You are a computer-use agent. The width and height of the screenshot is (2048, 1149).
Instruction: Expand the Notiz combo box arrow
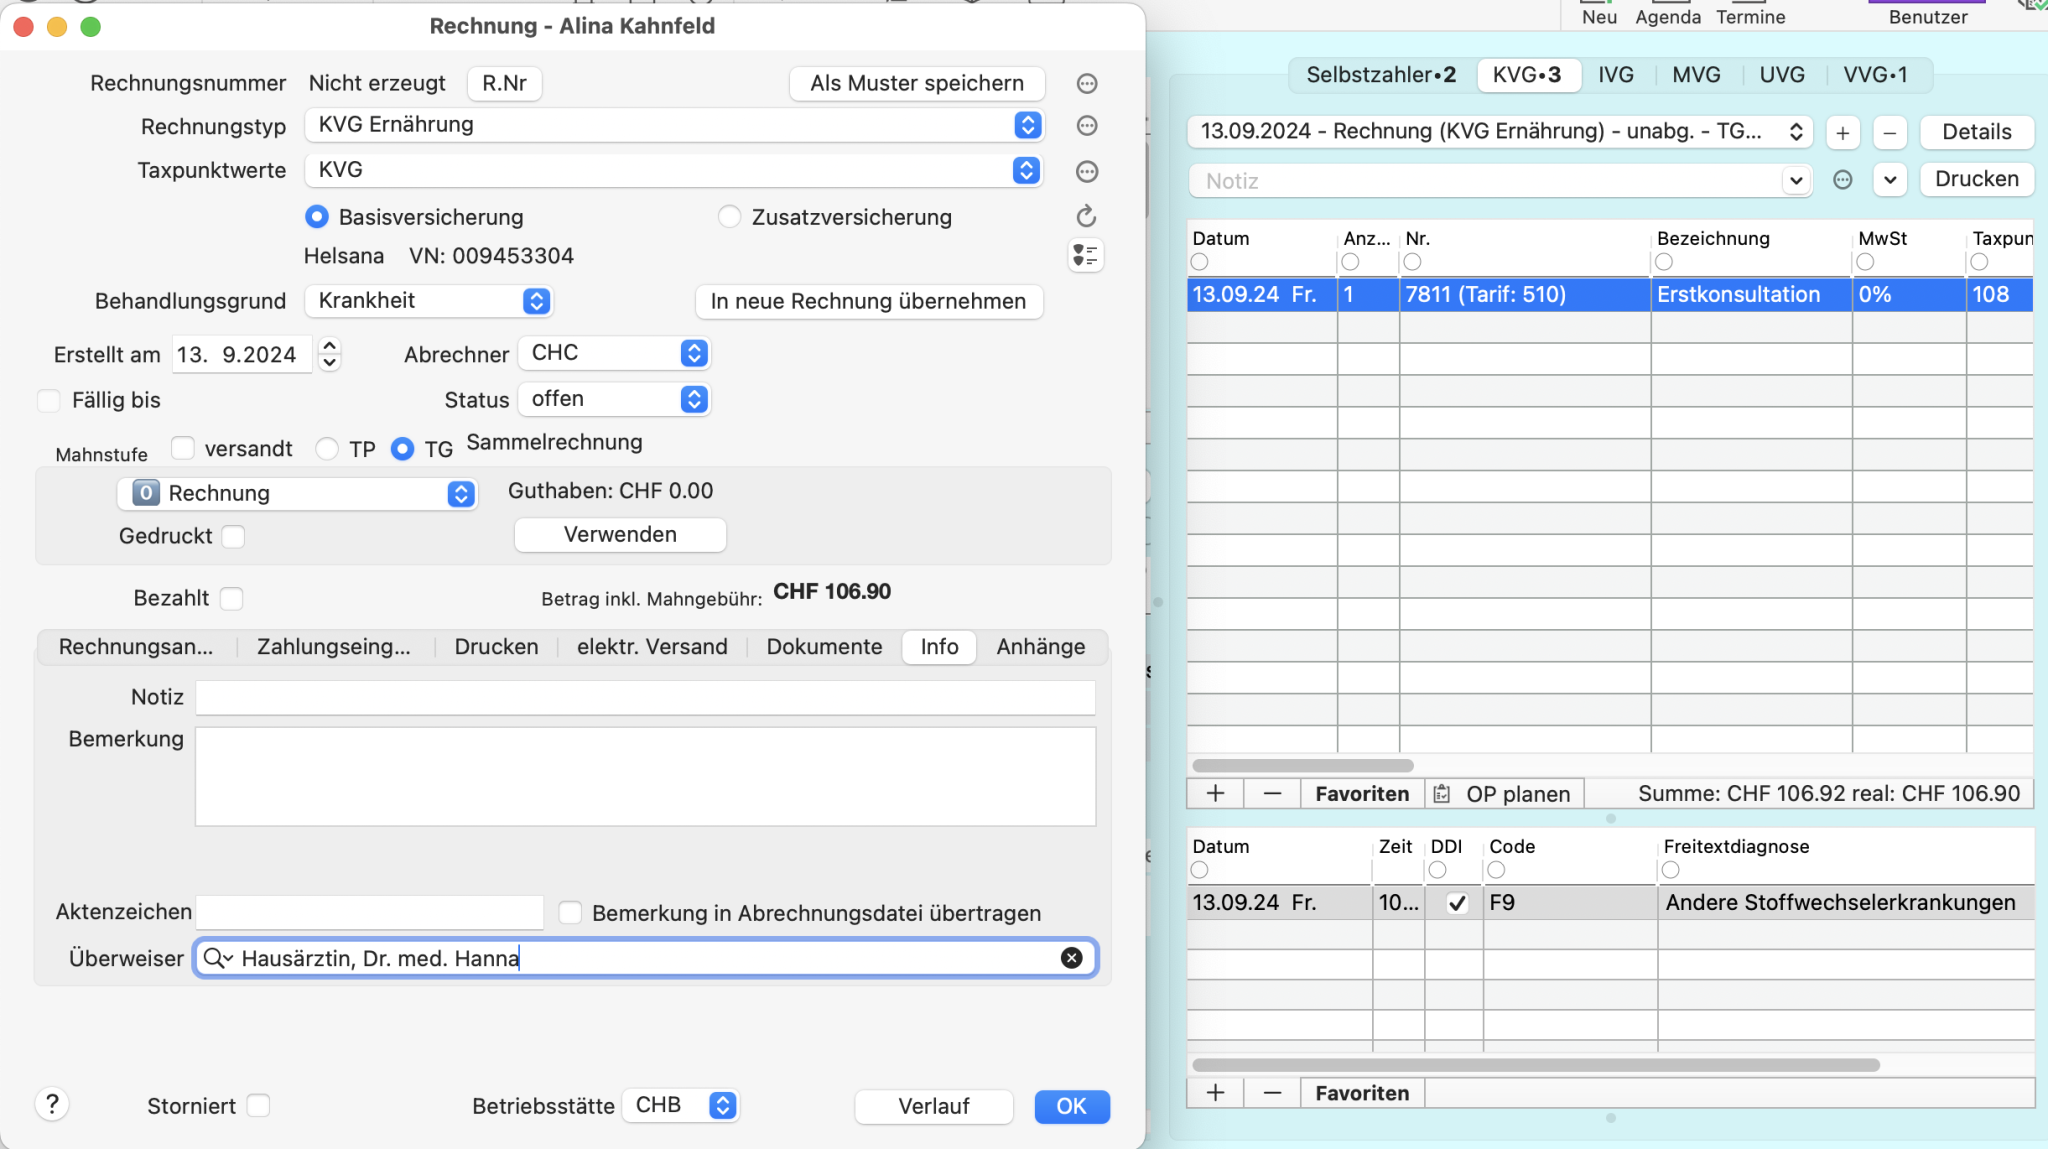coord(1796,181)
